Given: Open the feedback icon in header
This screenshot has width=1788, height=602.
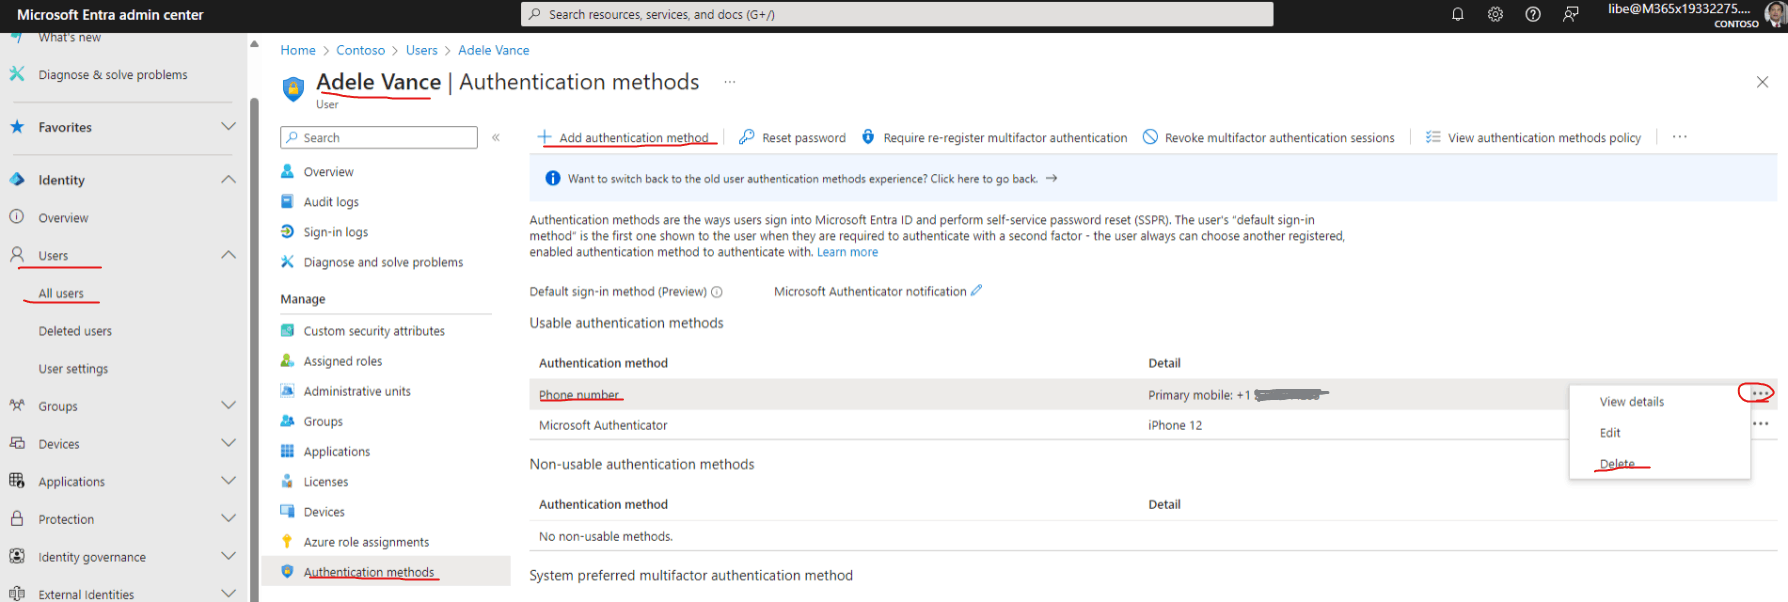Looking at the screenshot, I should (1571, 14).
